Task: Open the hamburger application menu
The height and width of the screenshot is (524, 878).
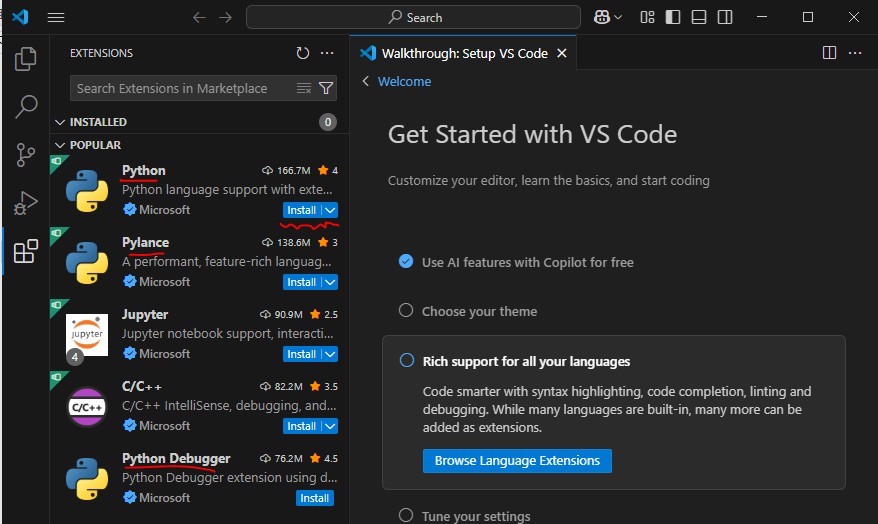Action: [55, 17]
